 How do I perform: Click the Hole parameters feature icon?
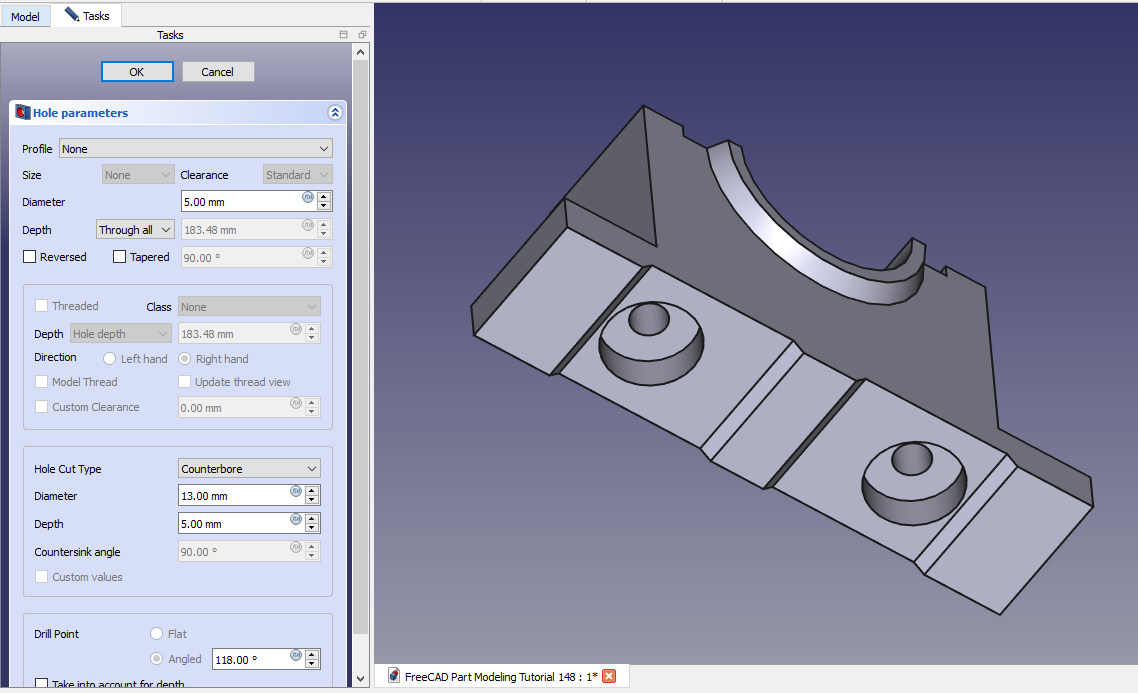pos(22,113)
